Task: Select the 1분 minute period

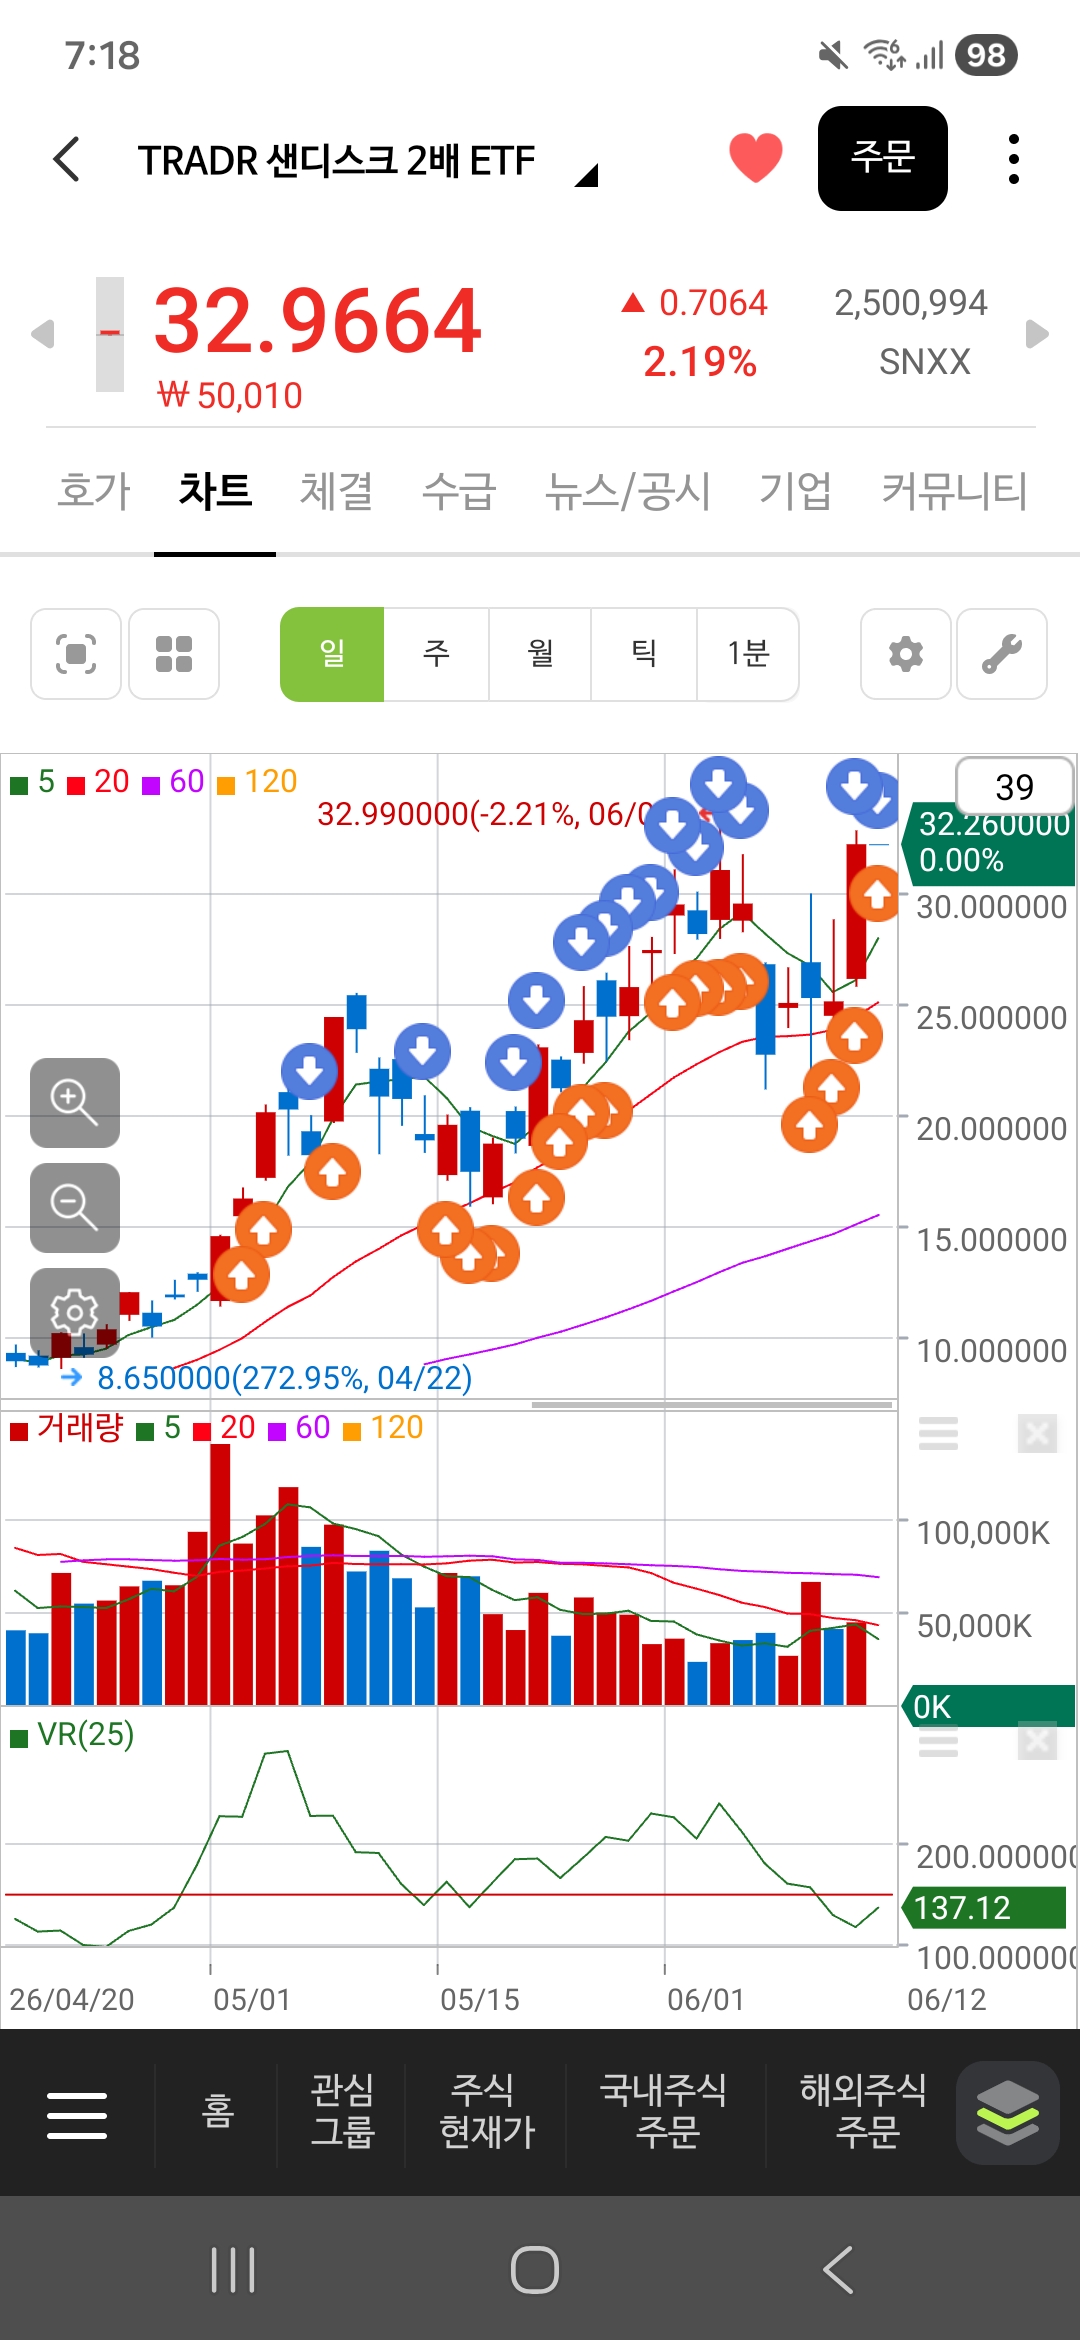Action: coord(748,654)
